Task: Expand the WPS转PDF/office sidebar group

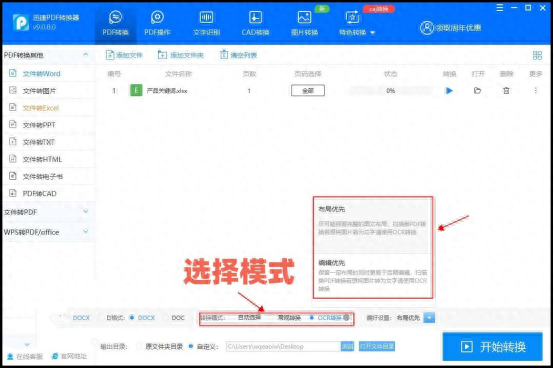Action: coord(86,231)
